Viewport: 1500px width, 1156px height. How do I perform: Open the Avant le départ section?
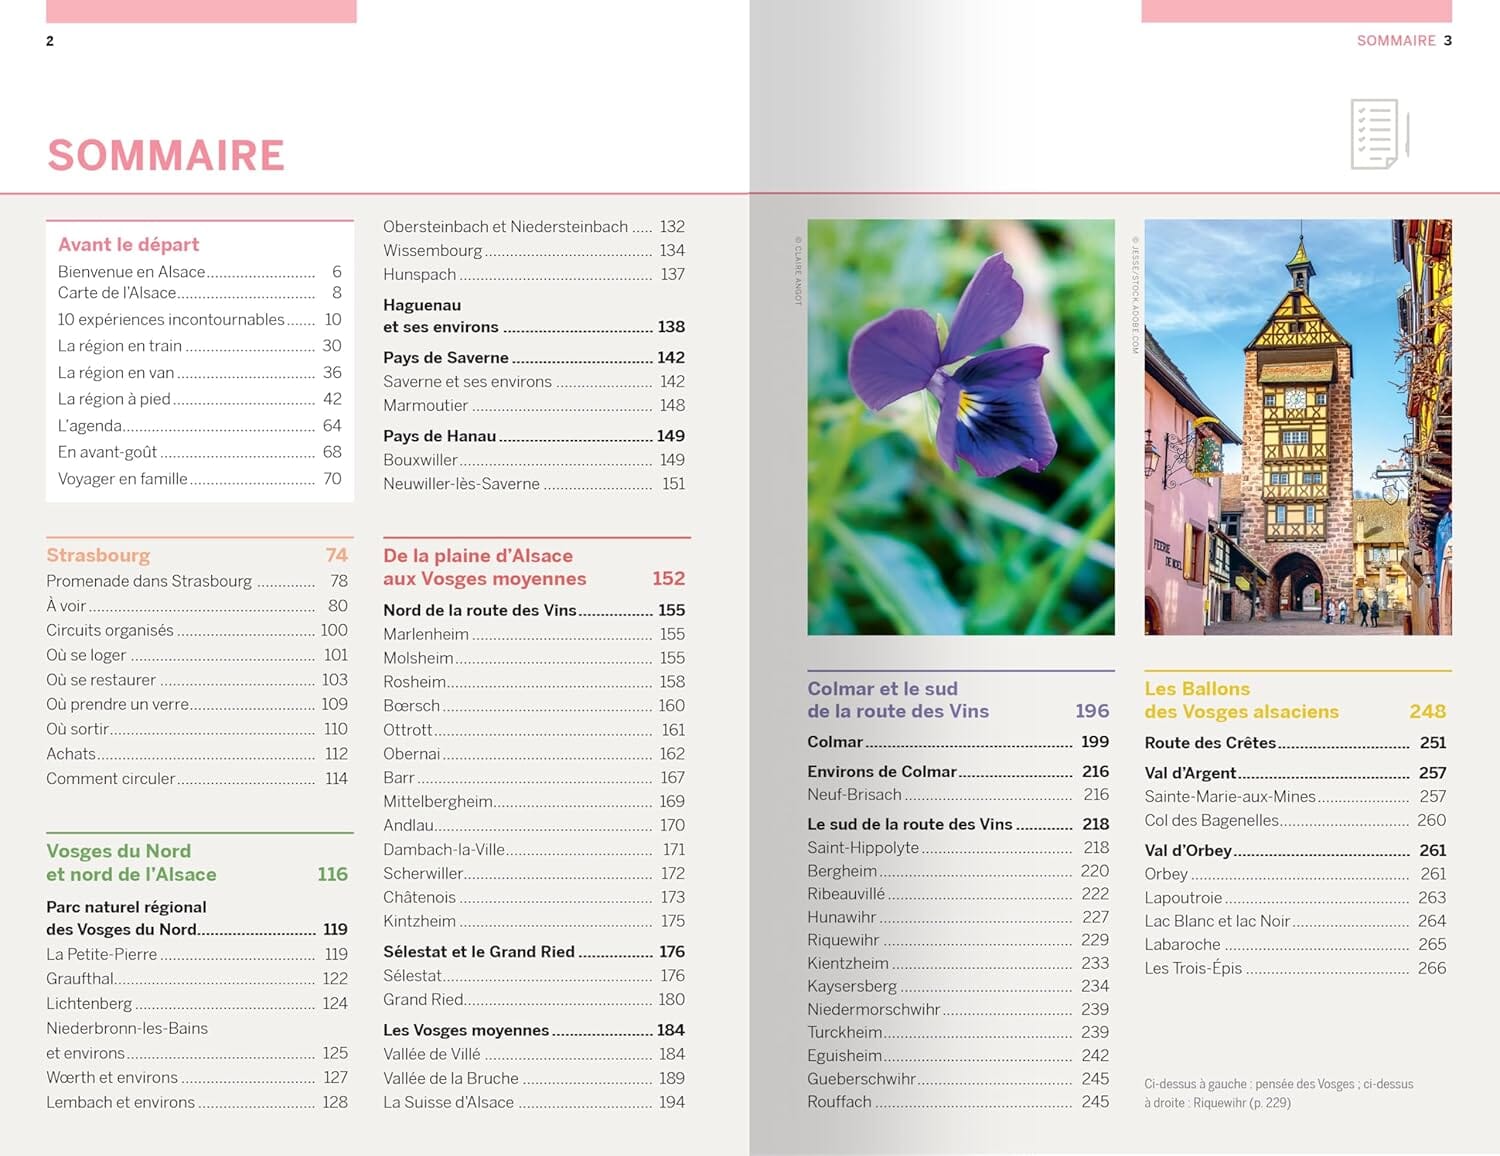pos(128,244)
